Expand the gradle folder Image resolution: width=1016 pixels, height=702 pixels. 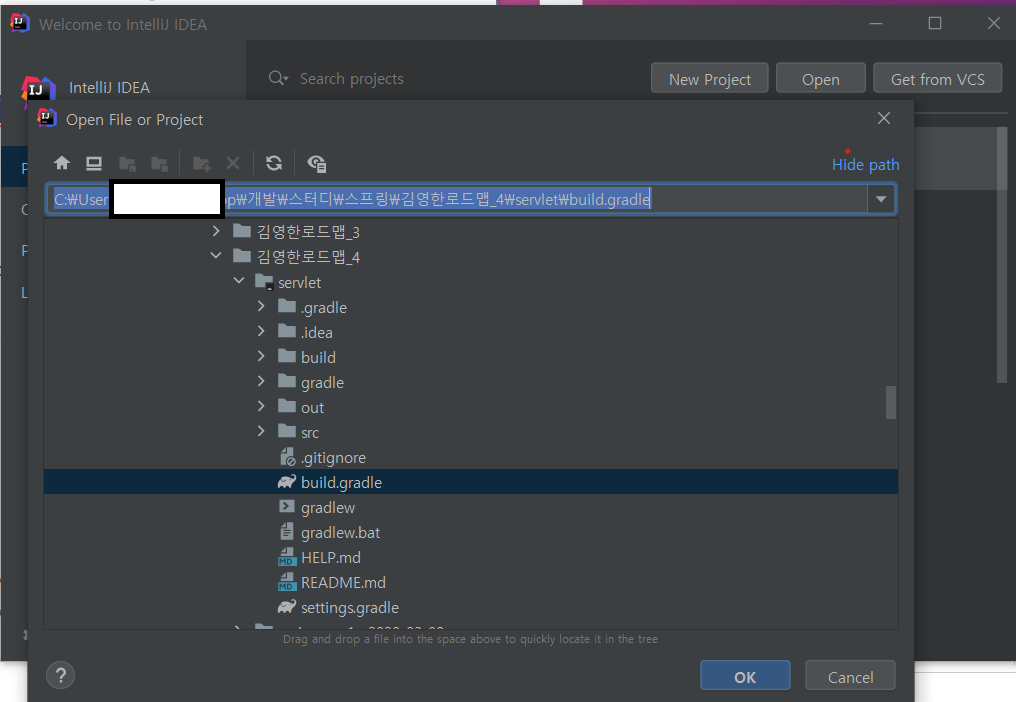point(261,381)
